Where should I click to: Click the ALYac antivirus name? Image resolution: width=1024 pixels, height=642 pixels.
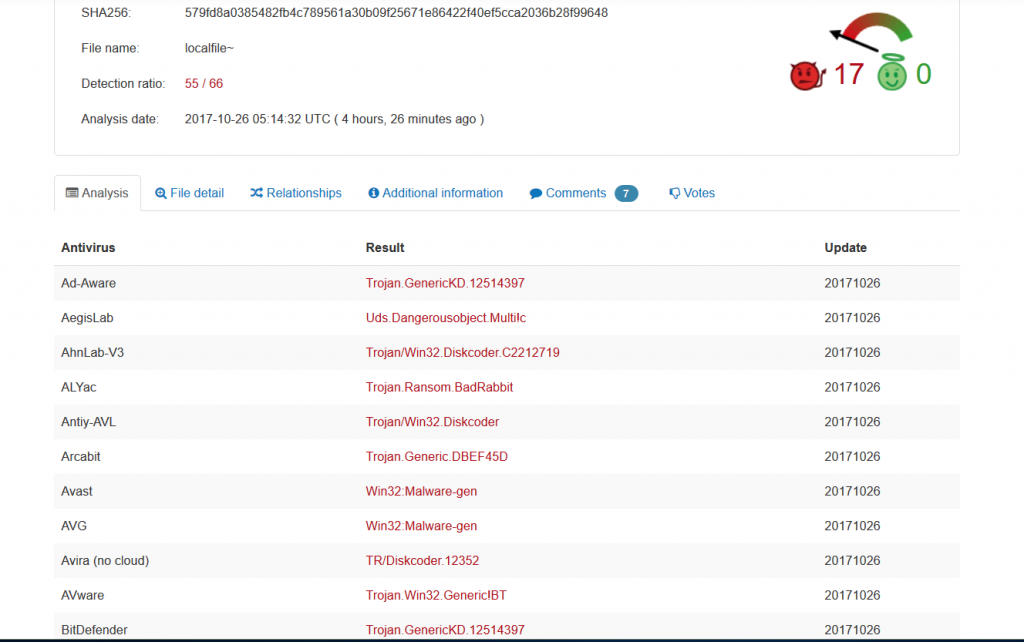point(78,387)
